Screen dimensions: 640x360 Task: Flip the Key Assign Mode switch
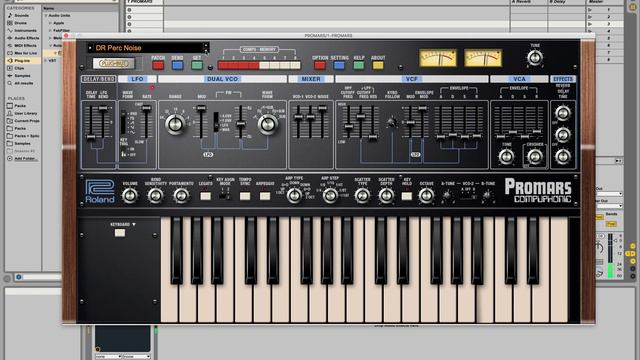click(x=224, y=196)
